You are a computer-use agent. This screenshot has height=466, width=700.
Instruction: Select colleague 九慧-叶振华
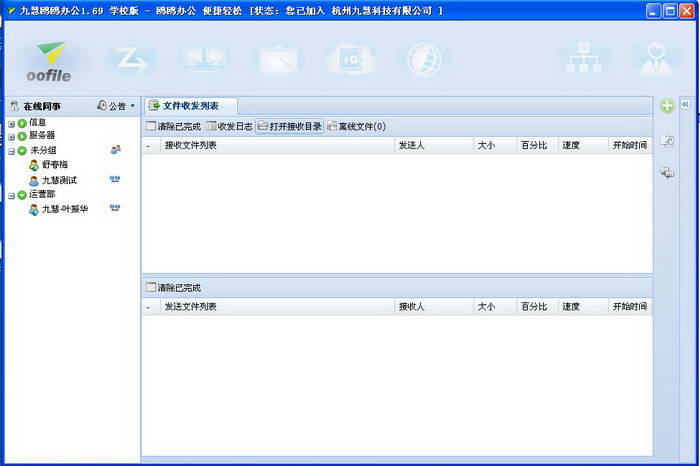tap(65, 209)
